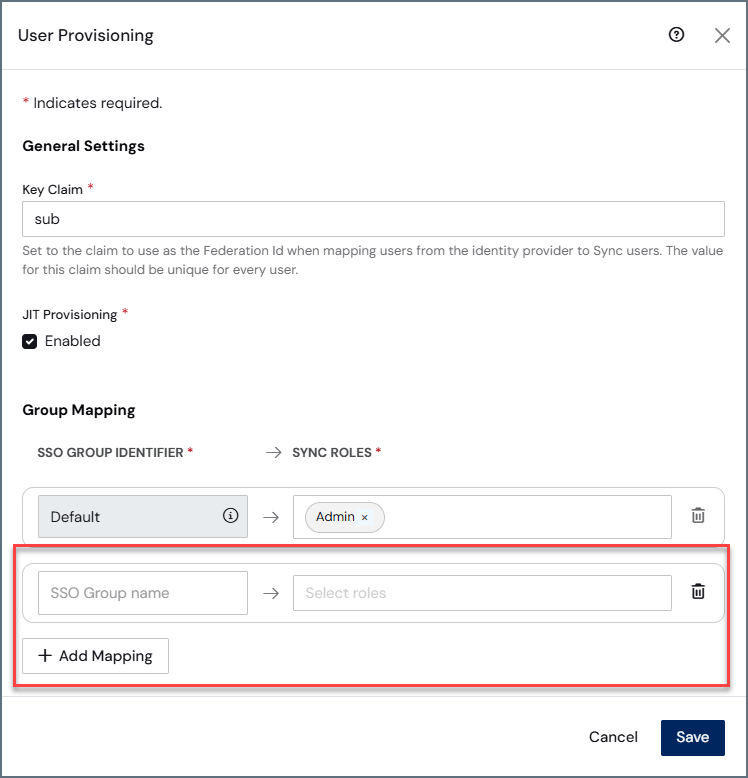This screenshot has width=748, height=778.
Task: Toggle the JIT Provisioning Enabled checkbox
Action: (30, 341)
